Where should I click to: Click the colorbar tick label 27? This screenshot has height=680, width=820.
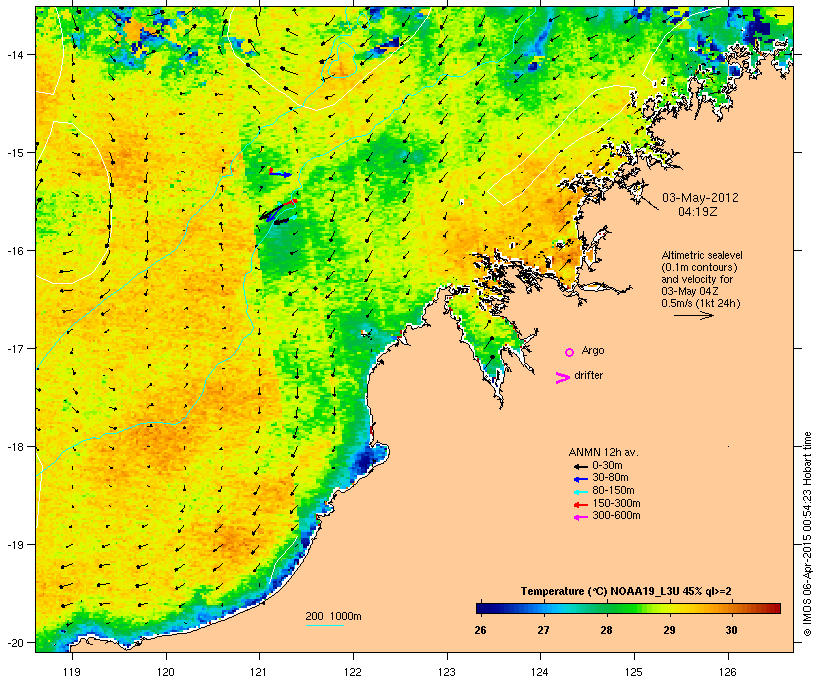click(x=543, y=630)
